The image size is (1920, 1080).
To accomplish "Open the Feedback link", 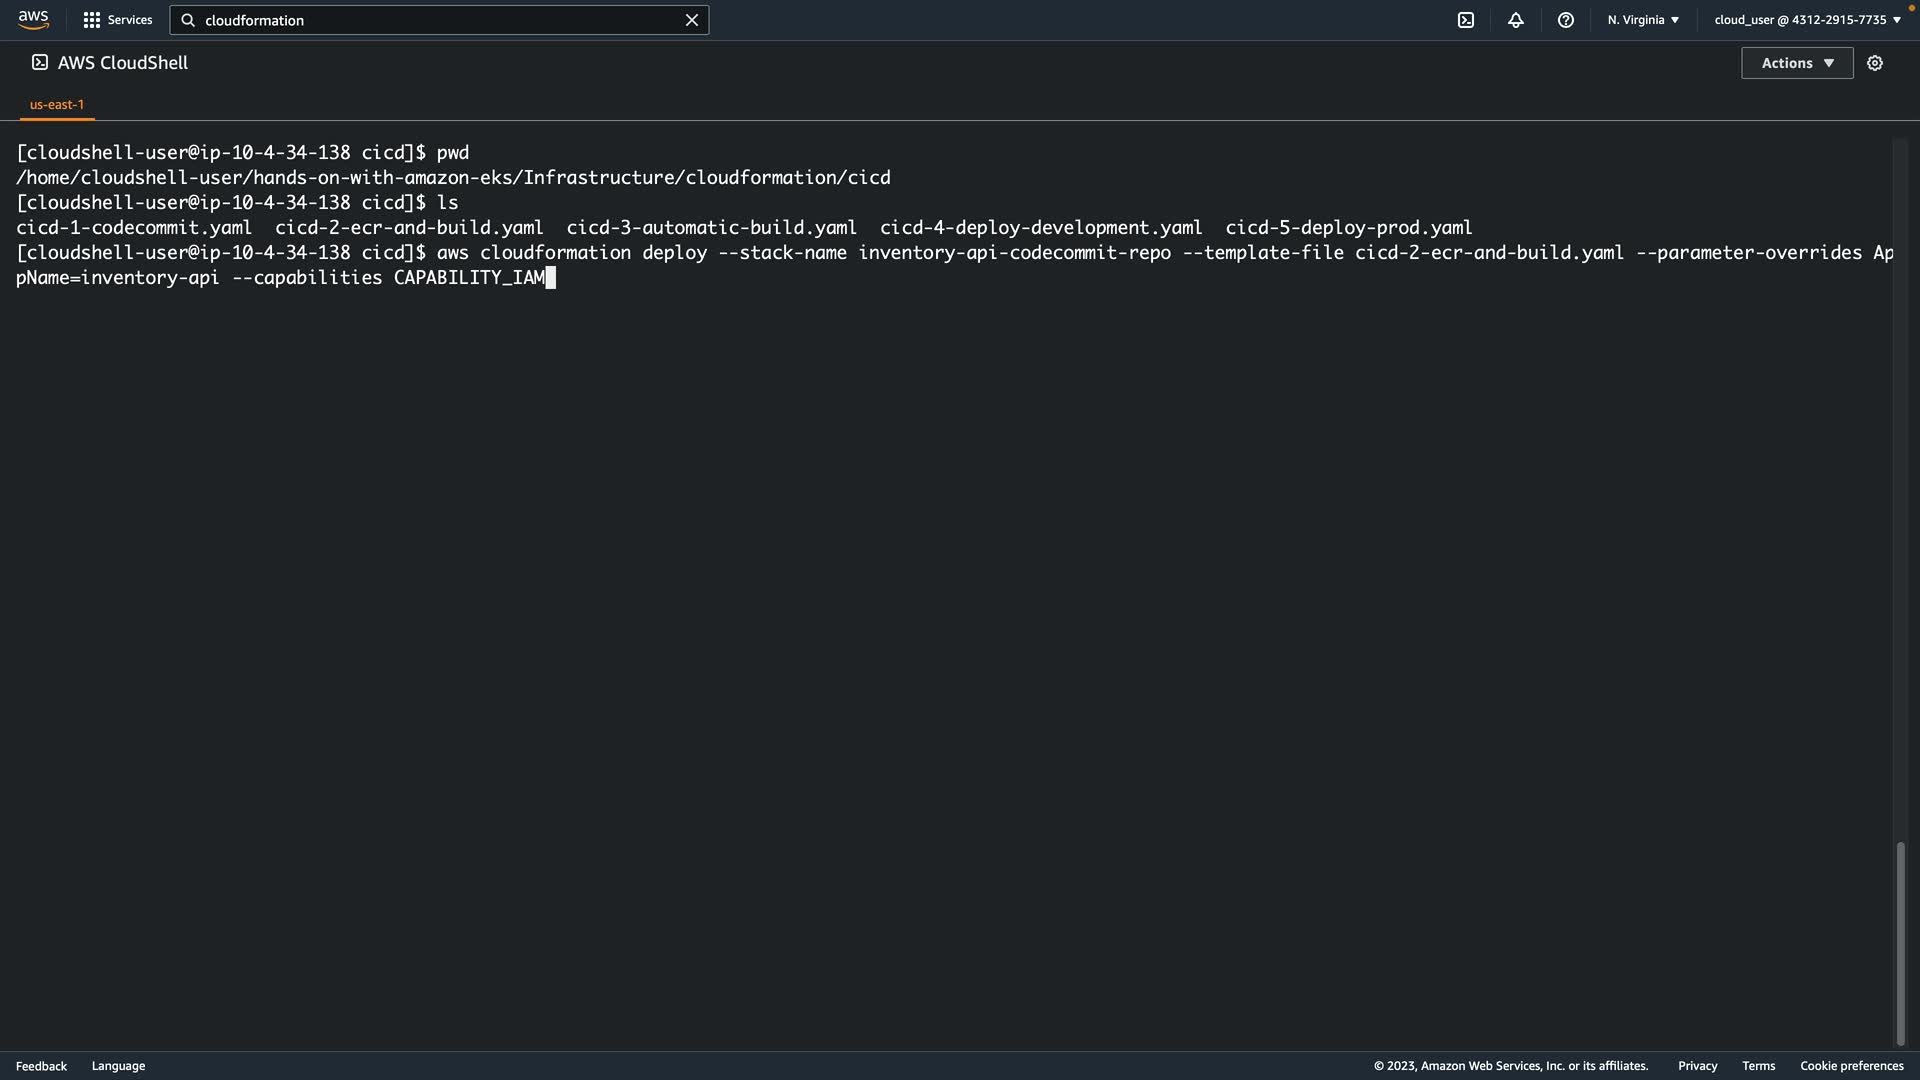I will pos(41,1066).
